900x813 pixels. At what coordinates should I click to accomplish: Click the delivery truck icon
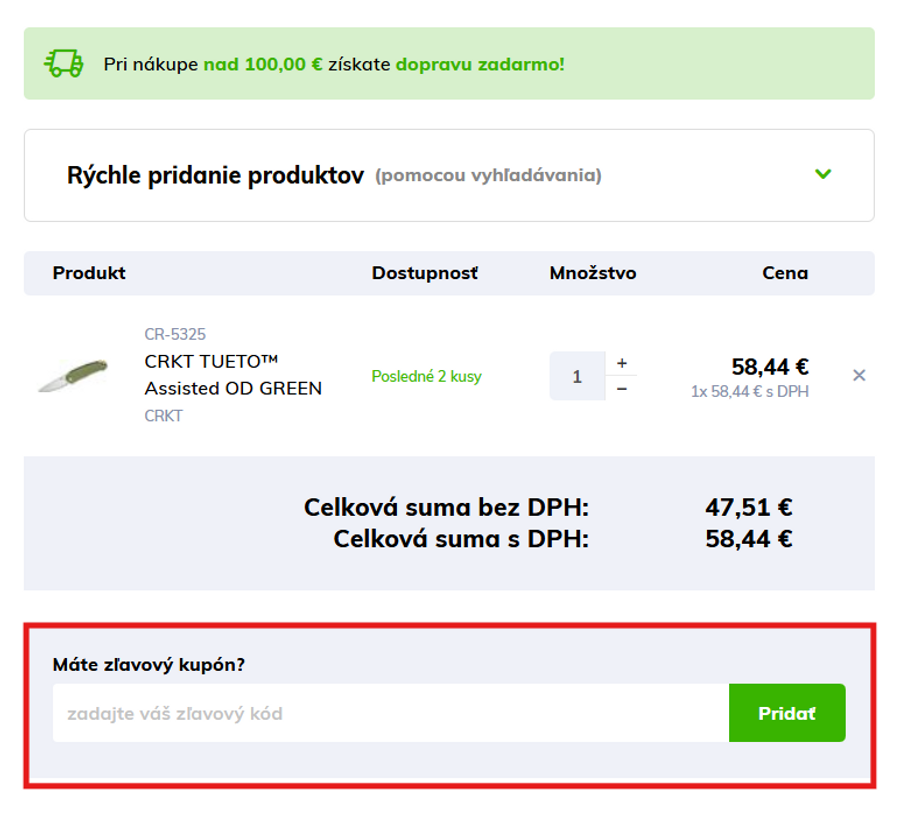[x=62, y=62]
